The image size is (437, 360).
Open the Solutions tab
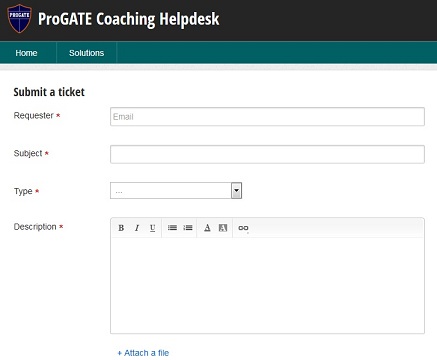tap(86, 53)
